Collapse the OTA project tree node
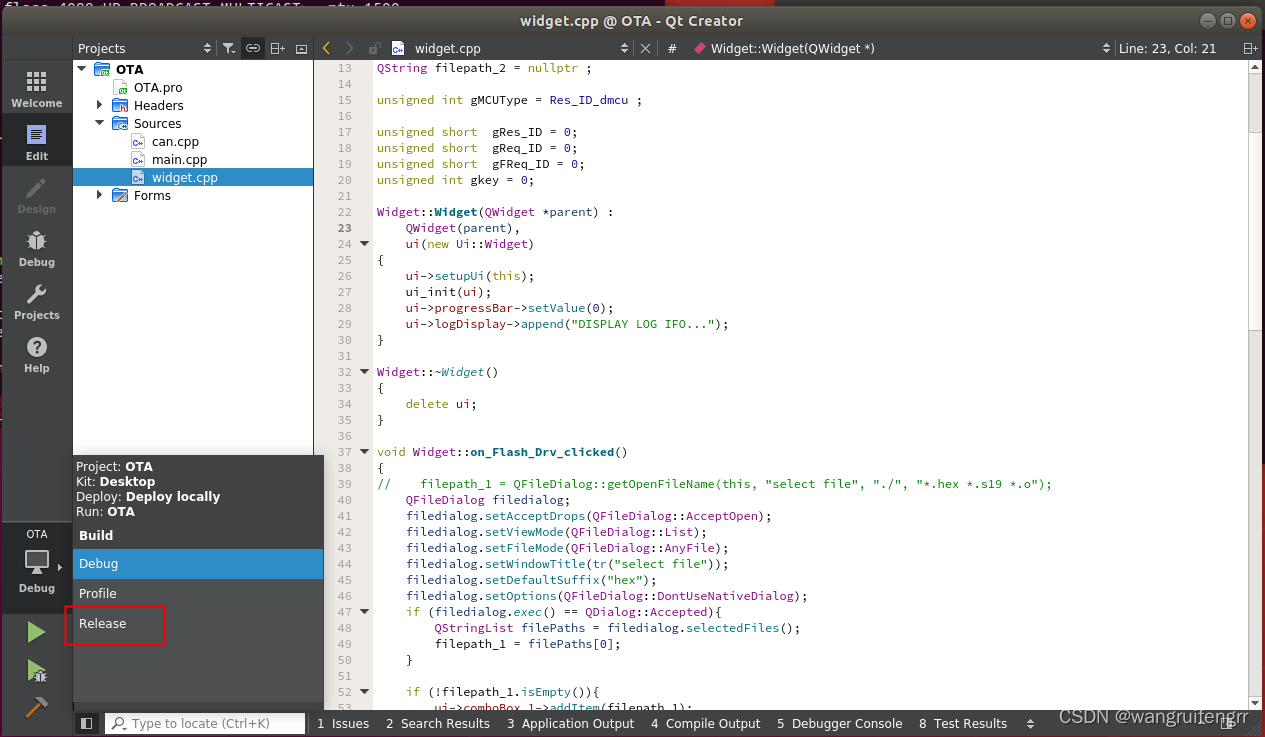The image size is (1265, 737). point(82,69)
